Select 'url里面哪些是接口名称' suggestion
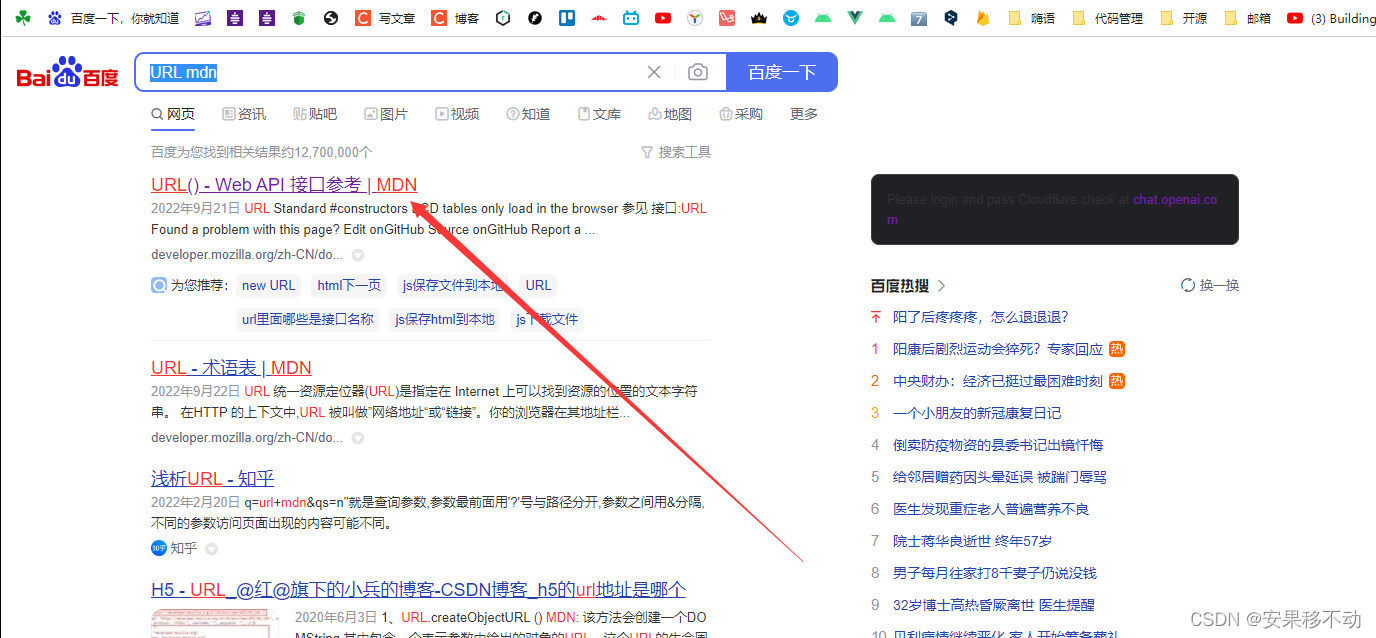Image resolution: width=1376 pixels, height=638 pixels. (x=308, y=319)
